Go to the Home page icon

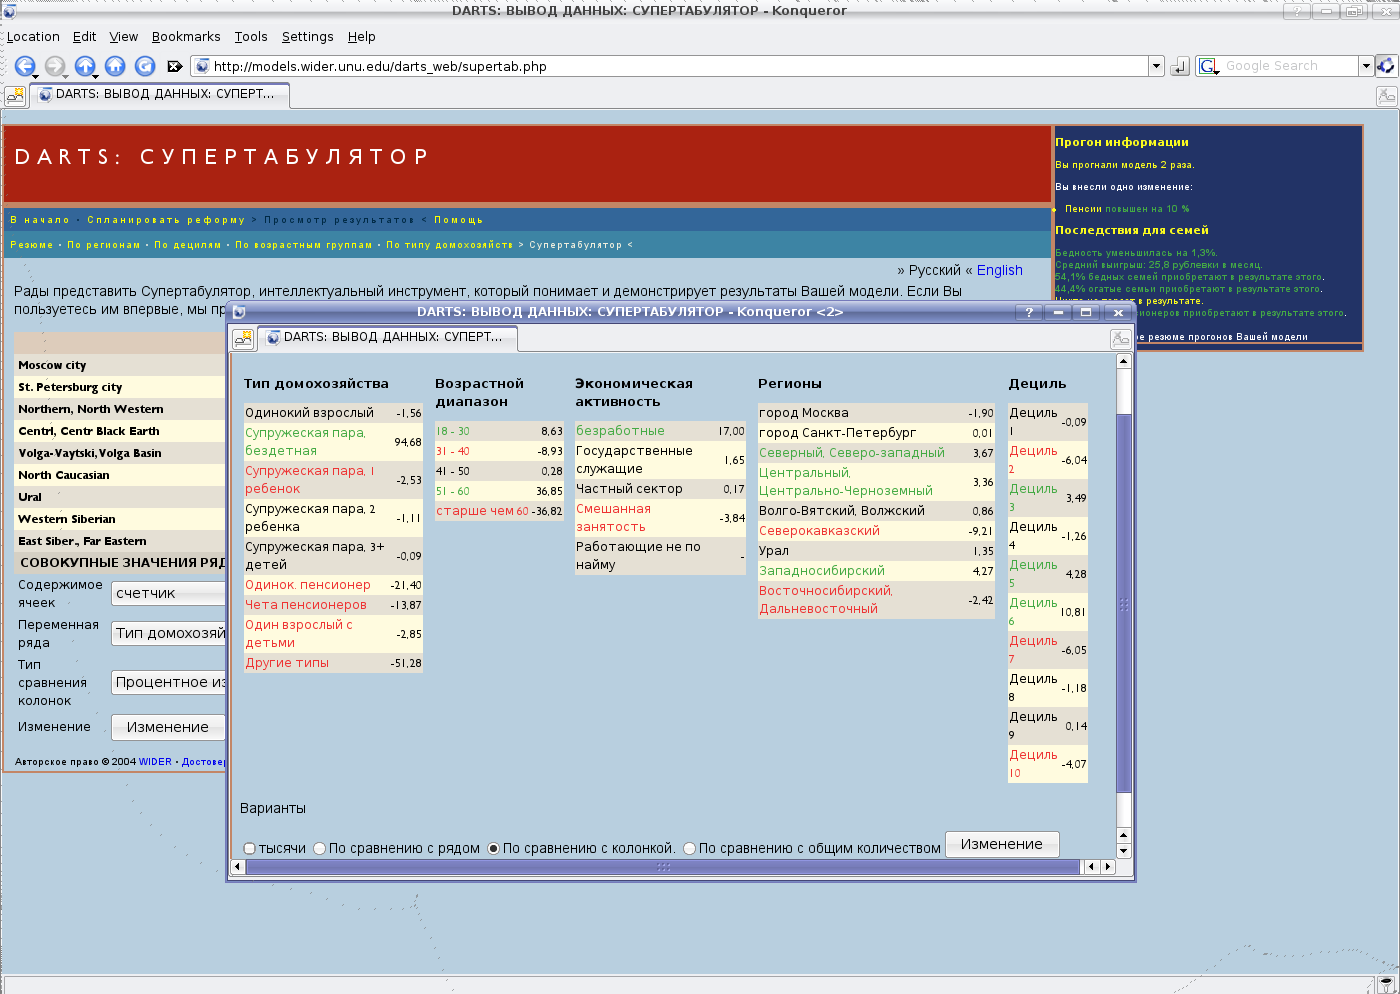pos(115,66)
